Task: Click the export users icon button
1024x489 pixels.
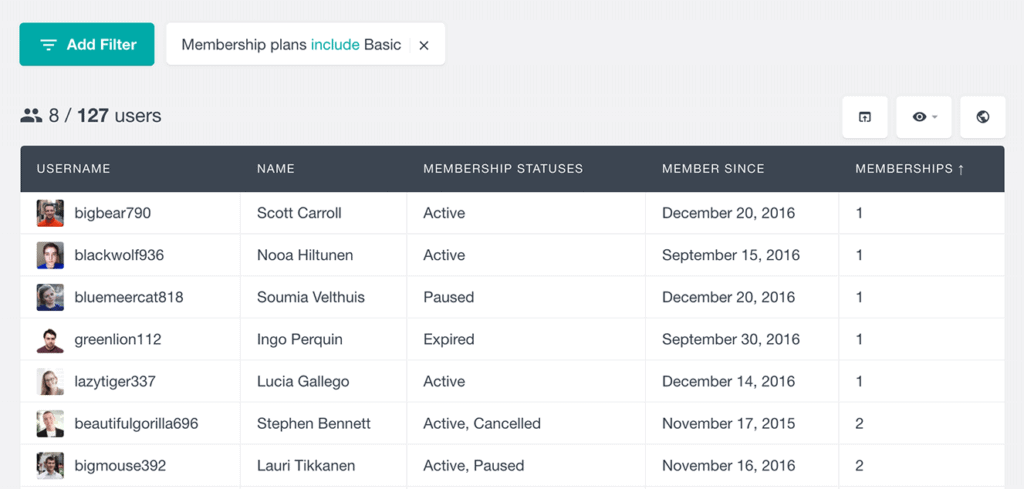Action: (865, 118)
